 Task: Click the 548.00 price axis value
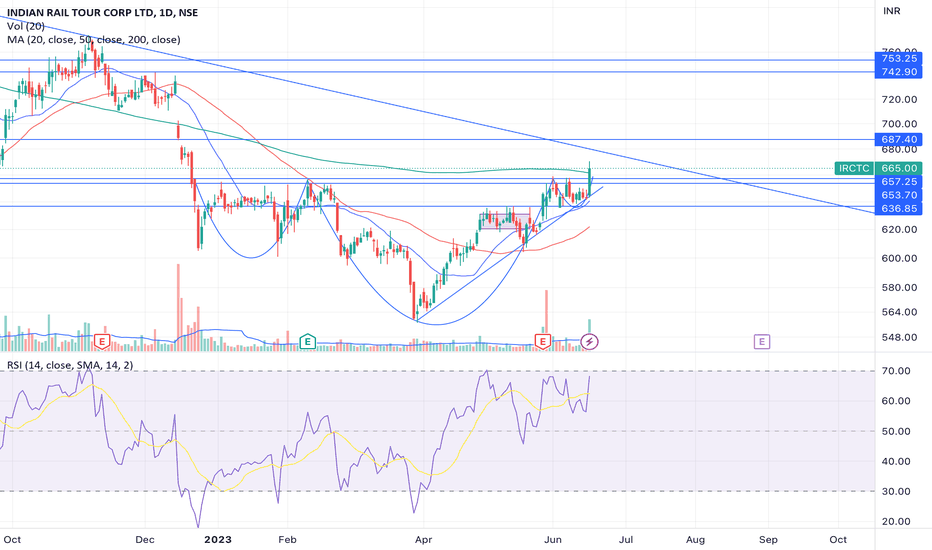coord(899,337)
